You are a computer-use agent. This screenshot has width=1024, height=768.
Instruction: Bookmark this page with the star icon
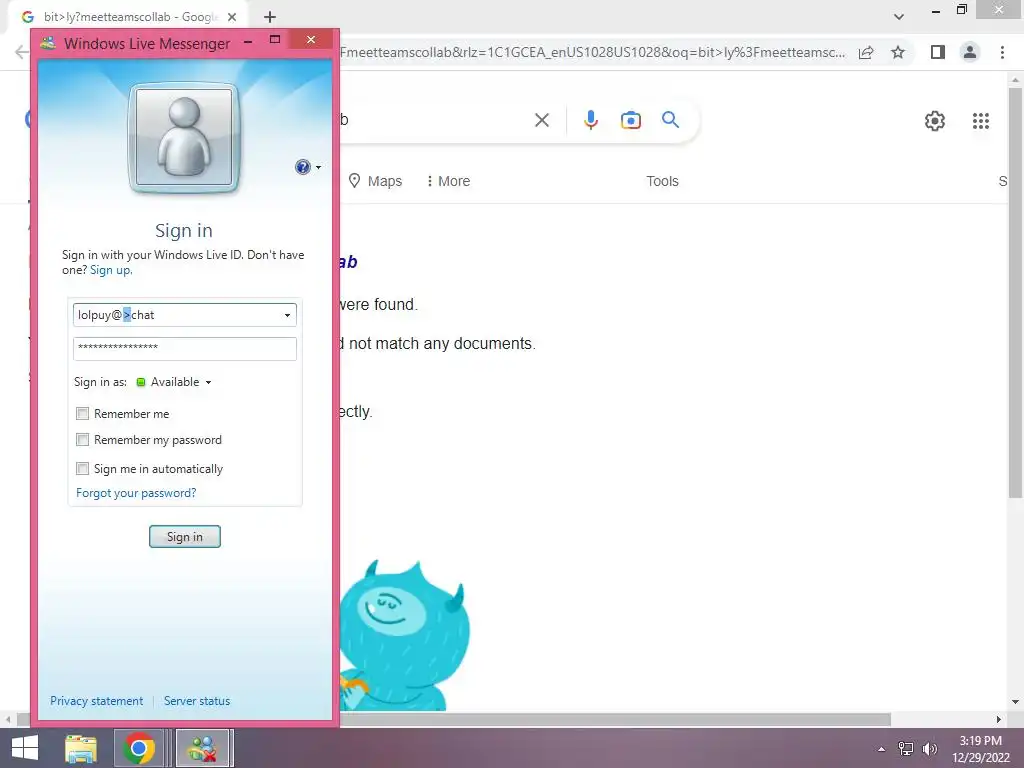click(898, 52)
